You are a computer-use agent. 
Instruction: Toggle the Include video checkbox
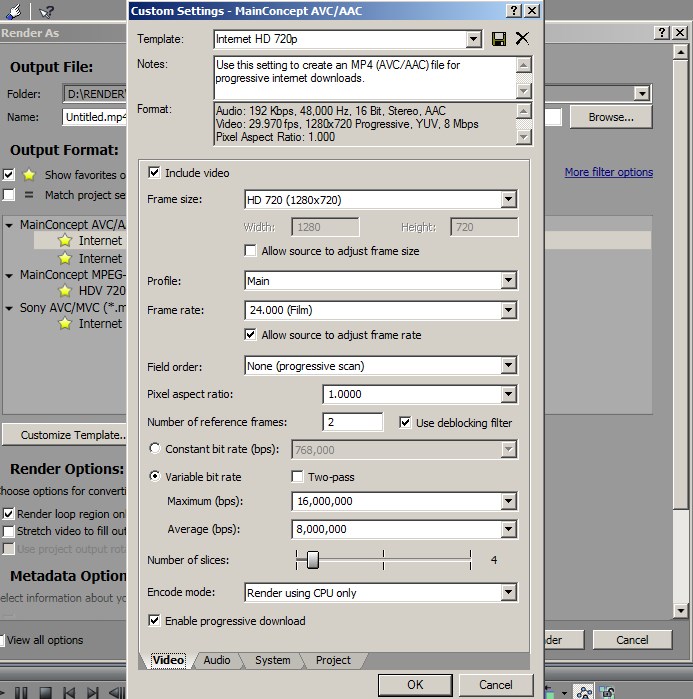pyautogui.click(x=154, y=173)
